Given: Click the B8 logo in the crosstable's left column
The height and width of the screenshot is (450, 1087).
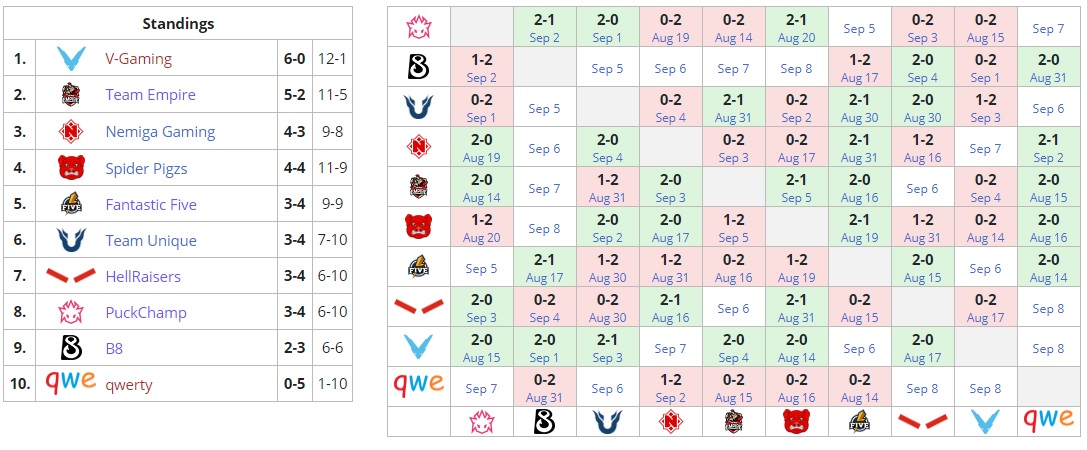Looking at the screenshot, I should point(418,68).
